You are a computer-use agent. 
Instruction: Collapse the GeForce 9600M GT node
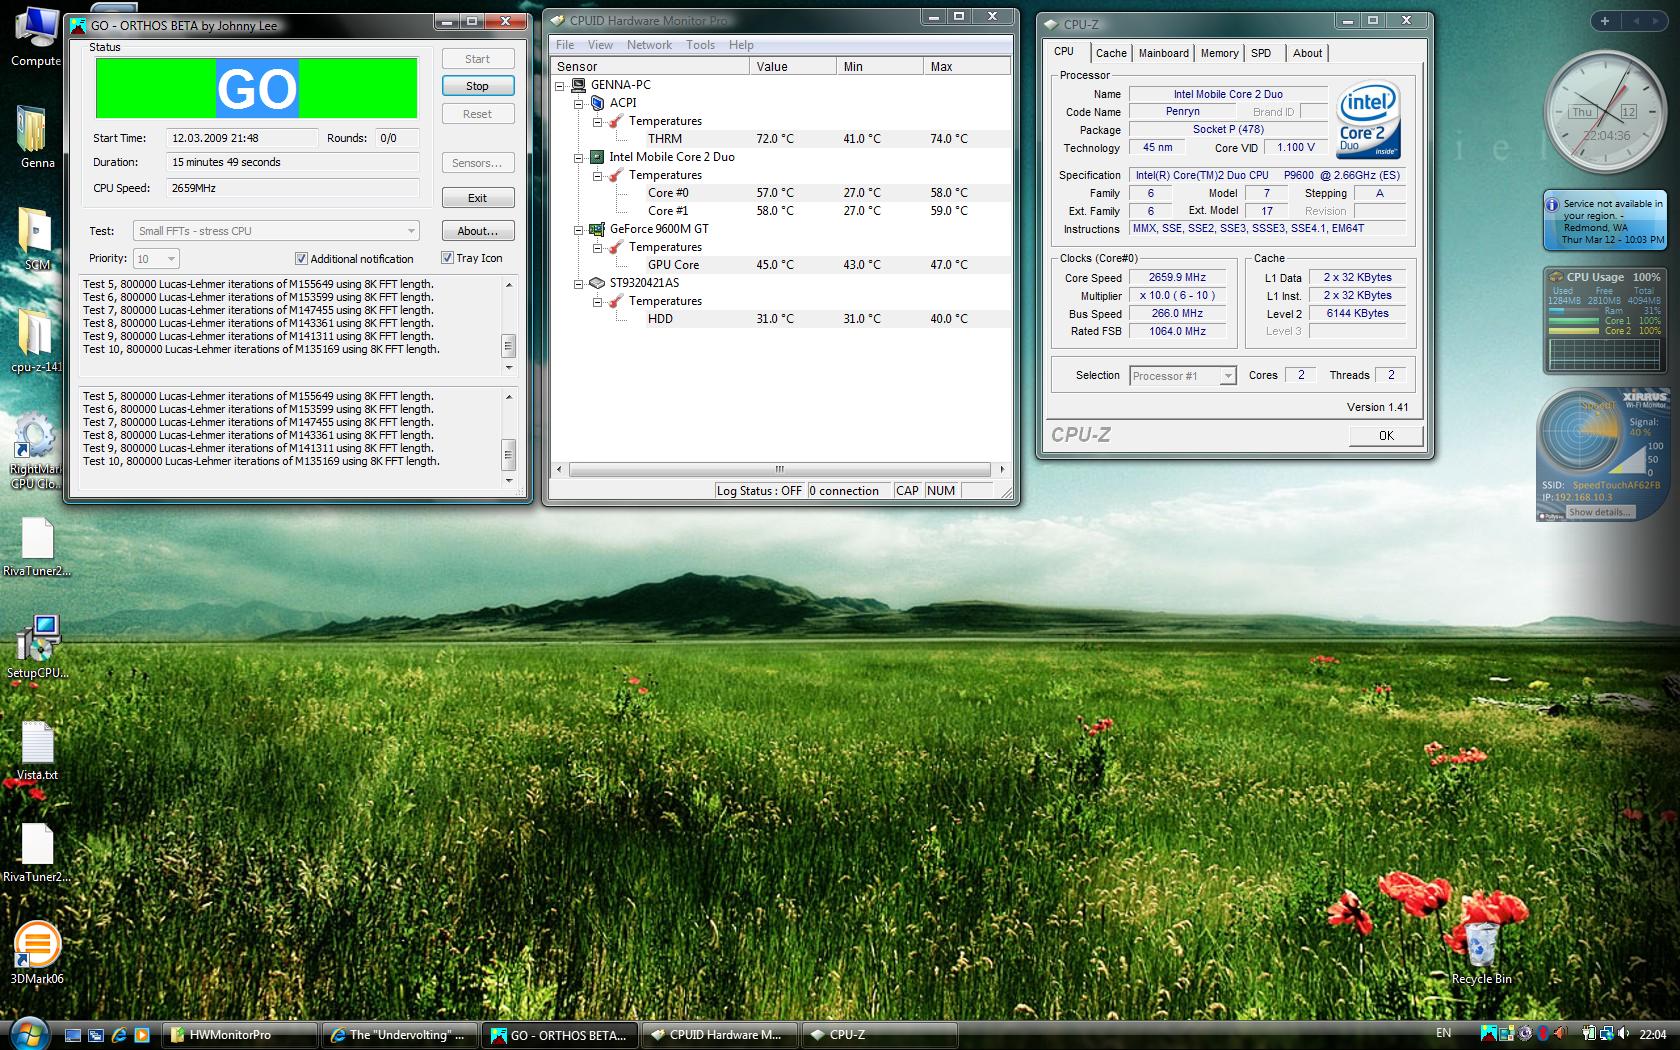[x=578, y=230]
